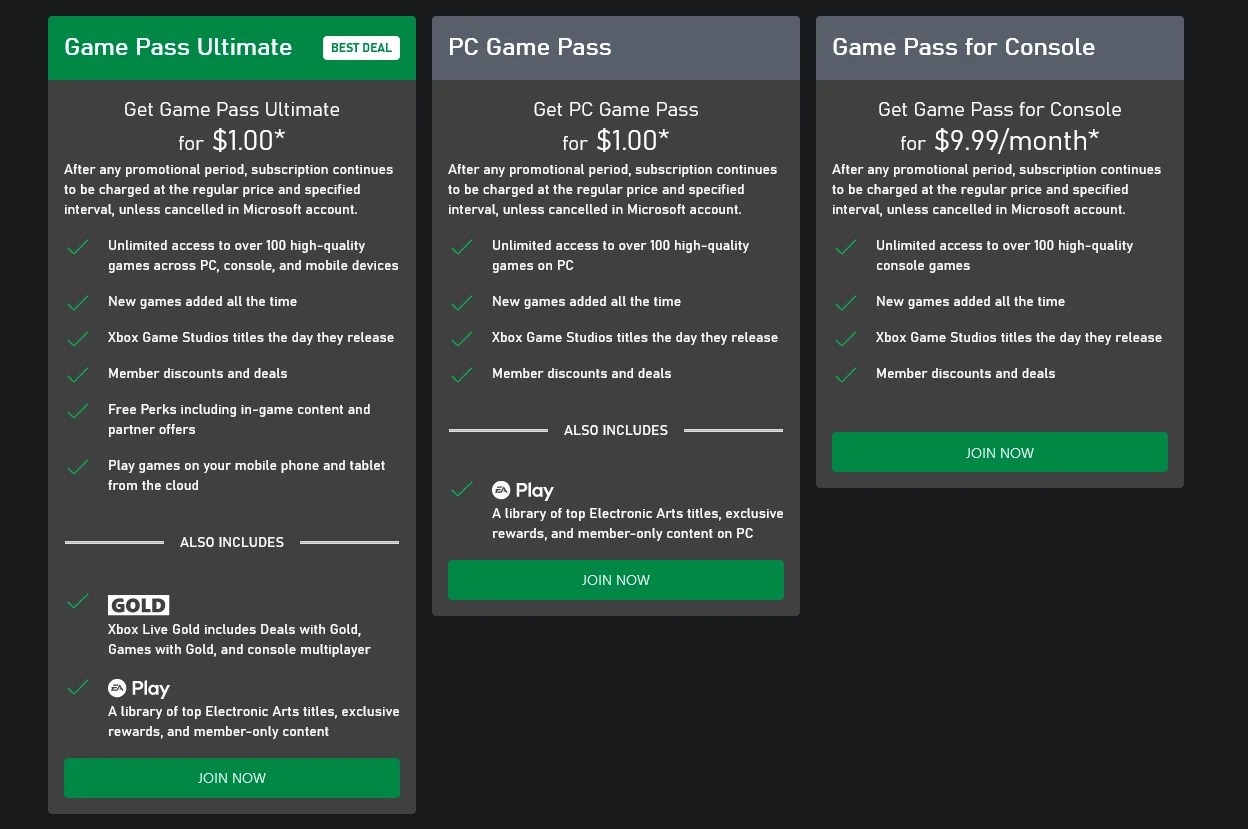Click the checkmark next to Member discounts on PC Game Pass
1248x829 pixels.
(x=462, y=374)
